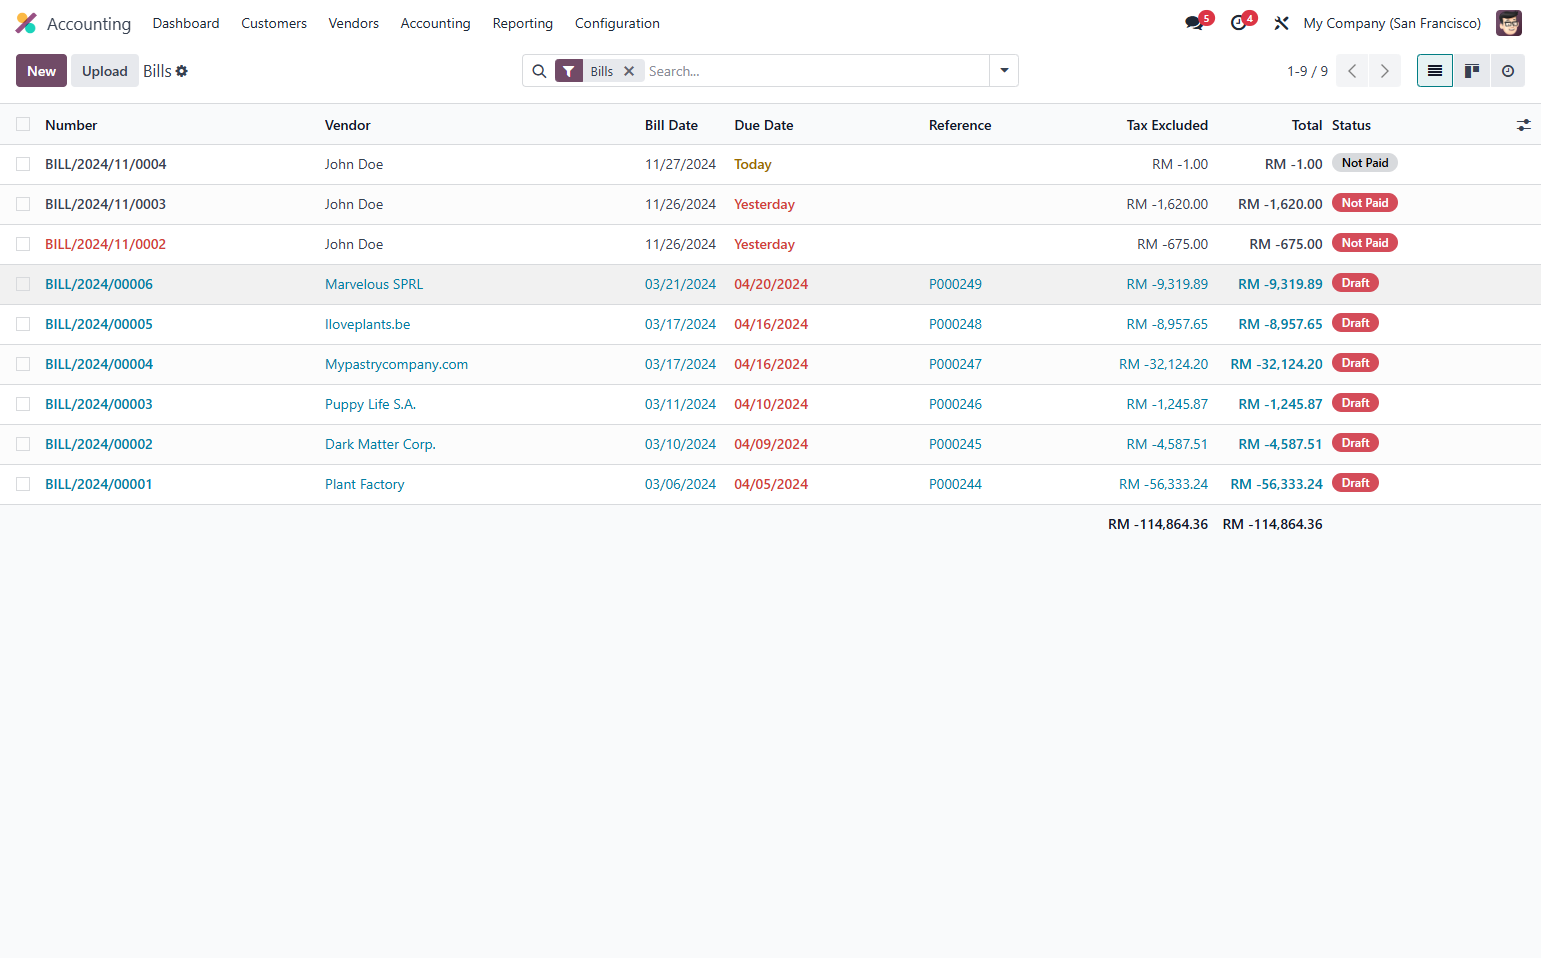This screenshot has height=958, width=1541.
Task: Click into the Search input field
Action: click(815, 71)
